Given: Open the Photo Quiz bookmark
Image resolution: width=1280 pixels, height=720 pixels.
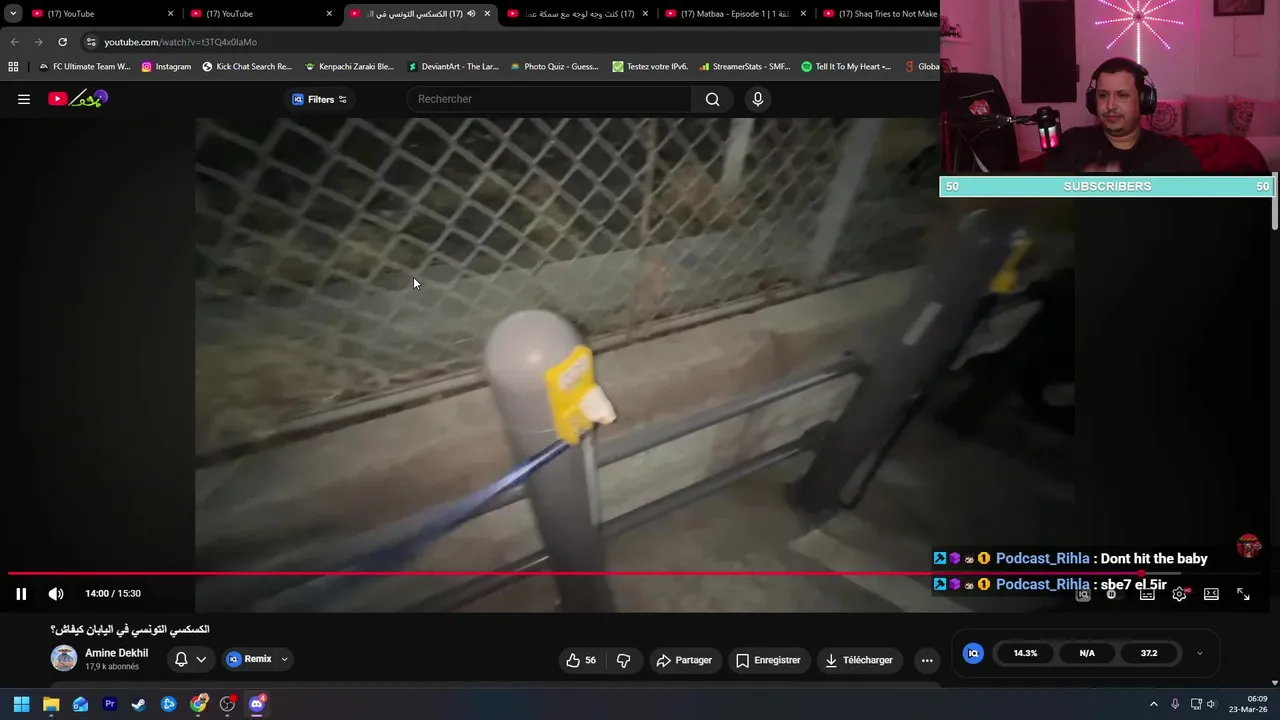Looking at the screenshot, I should pyautogui.click(x=554, y=67).
